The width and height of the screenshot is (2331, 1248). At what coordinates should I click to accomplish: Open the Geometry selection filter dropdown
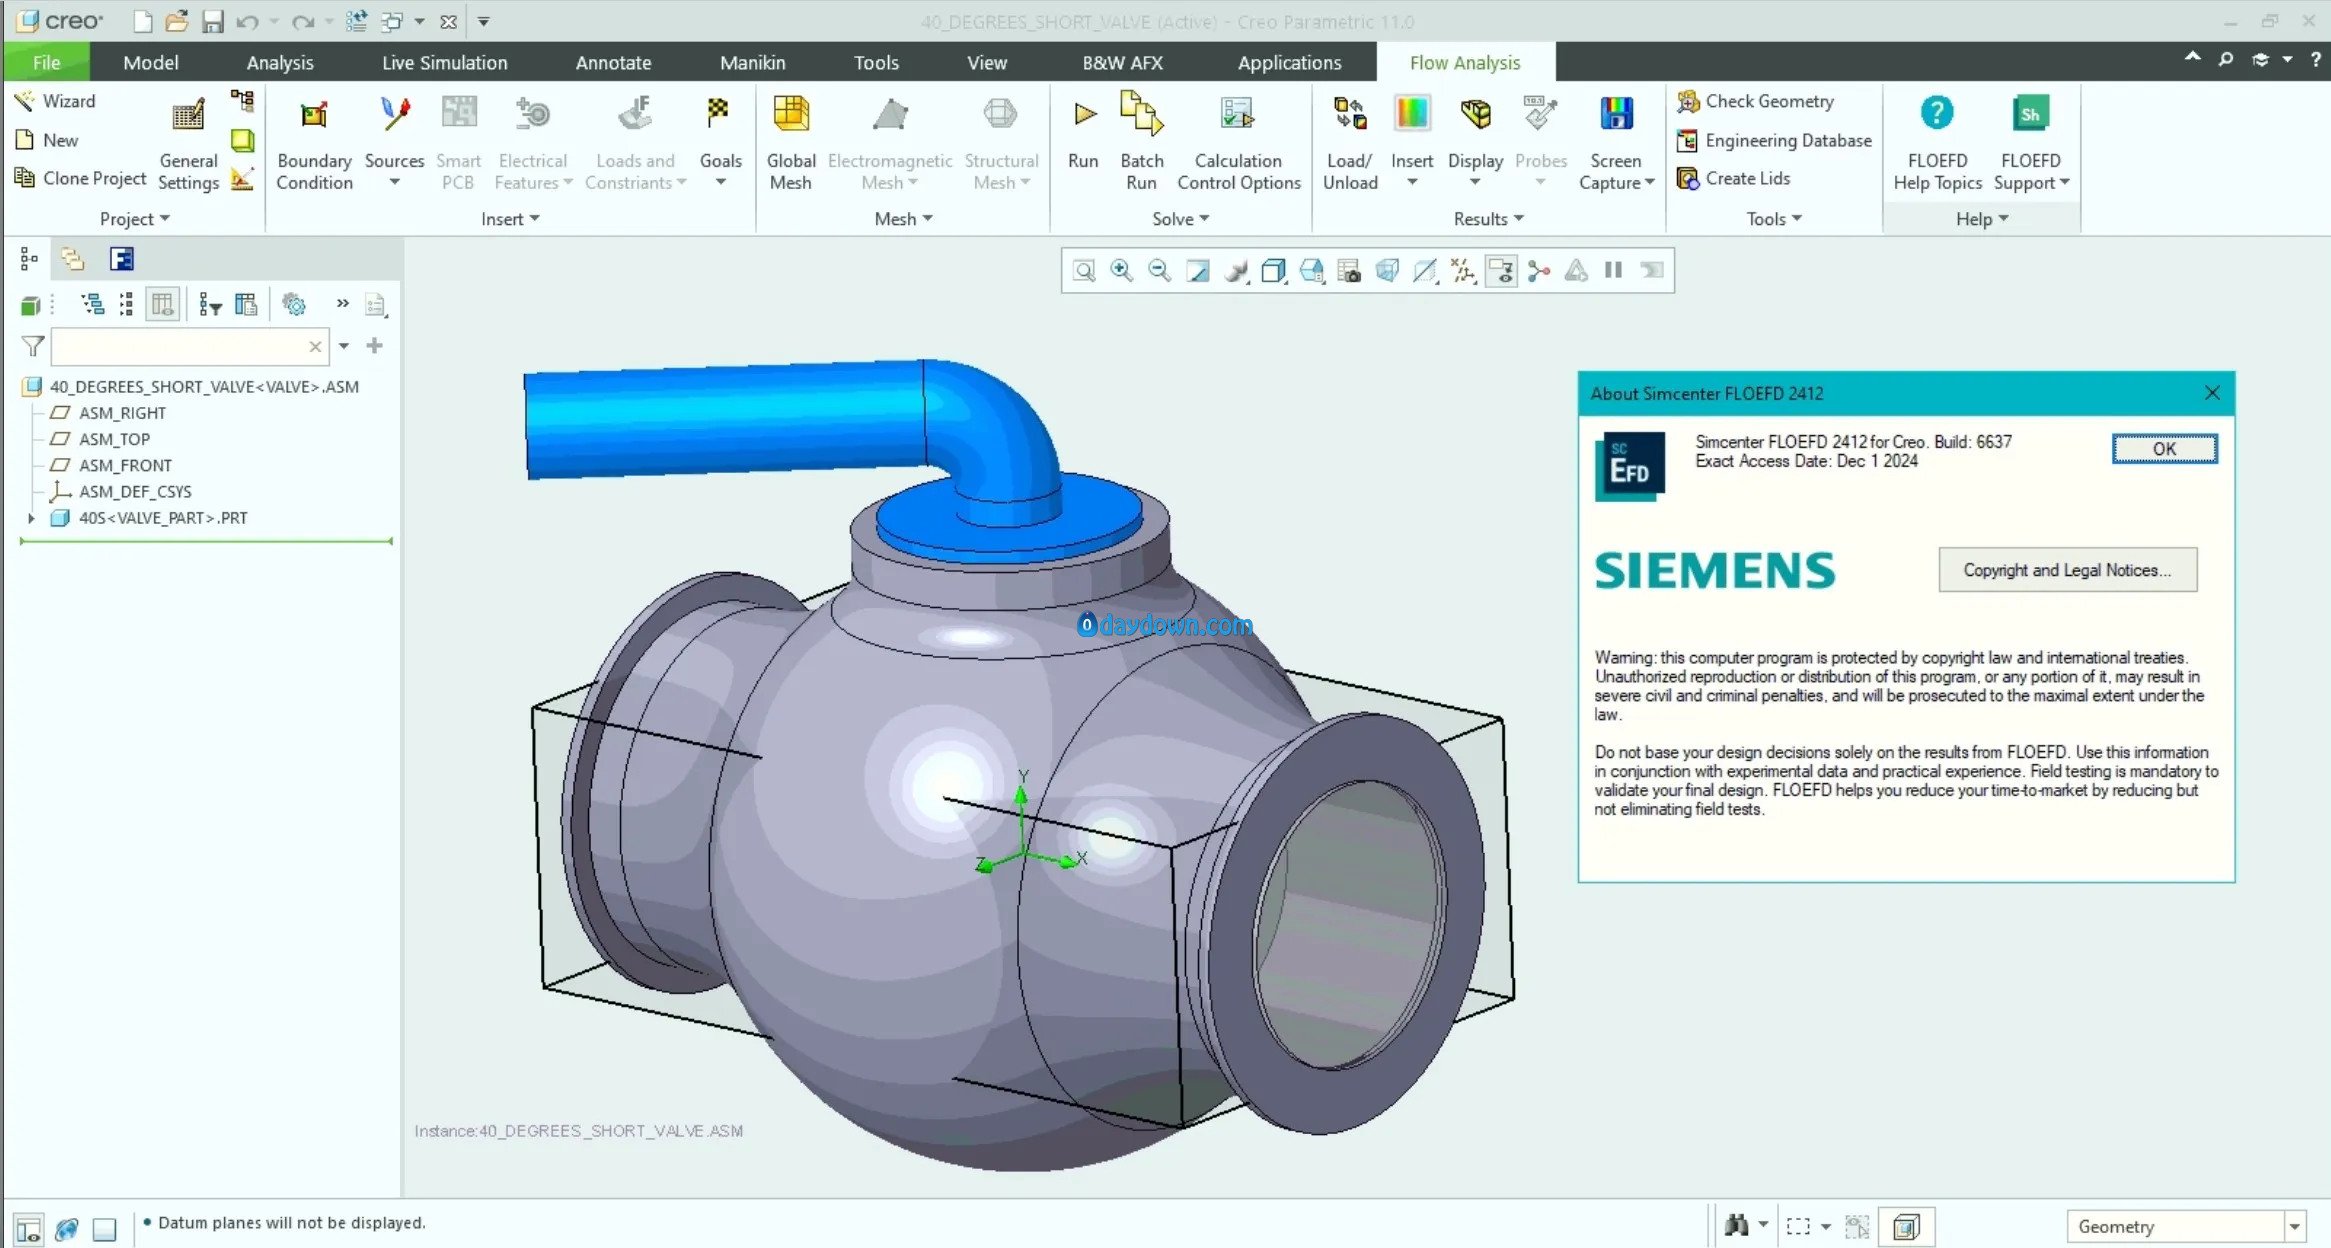tap(2295, 1226)
